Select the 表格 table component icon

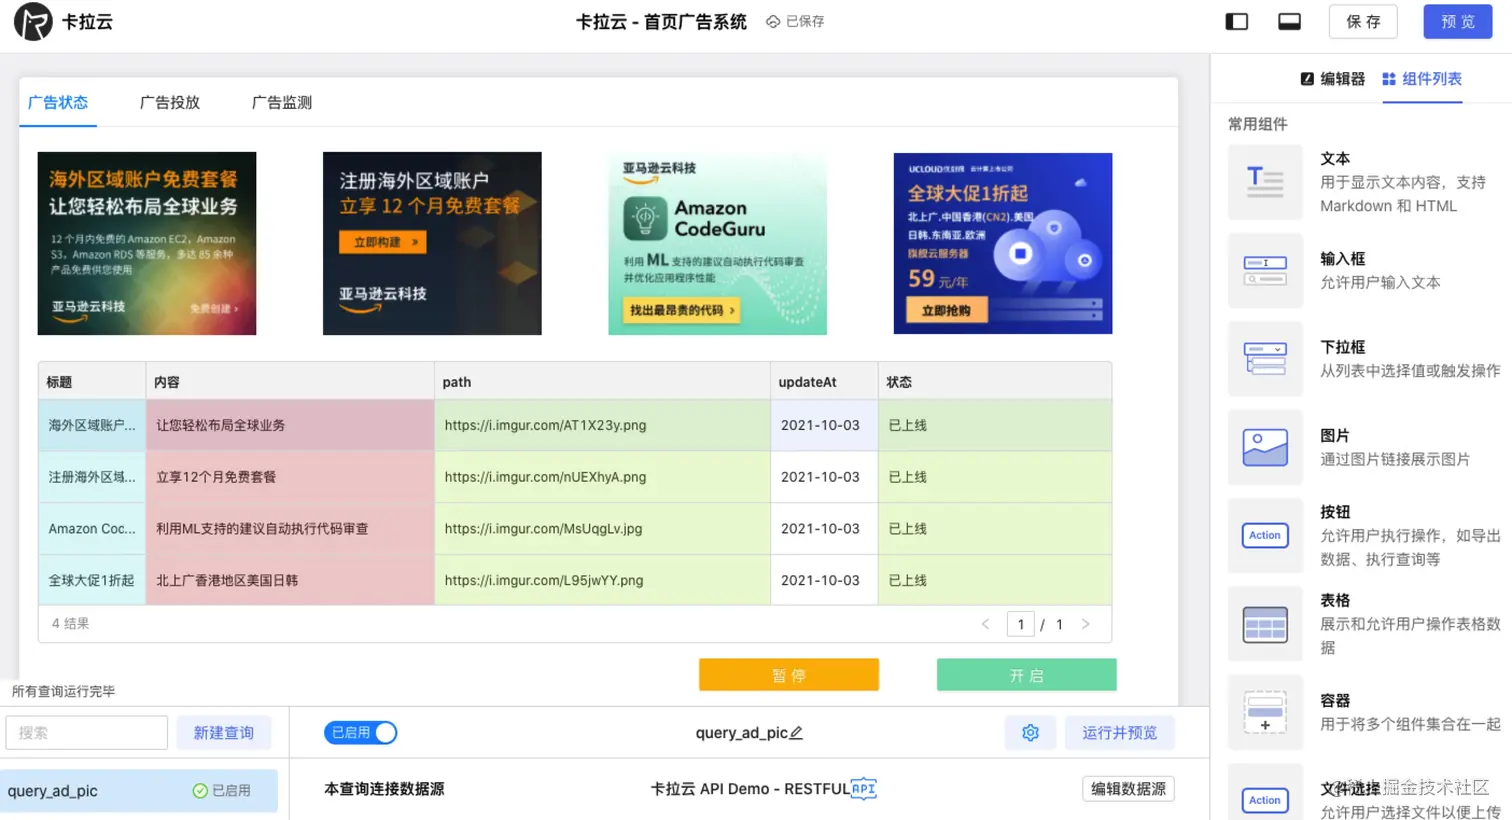[x=1264, y=624]
